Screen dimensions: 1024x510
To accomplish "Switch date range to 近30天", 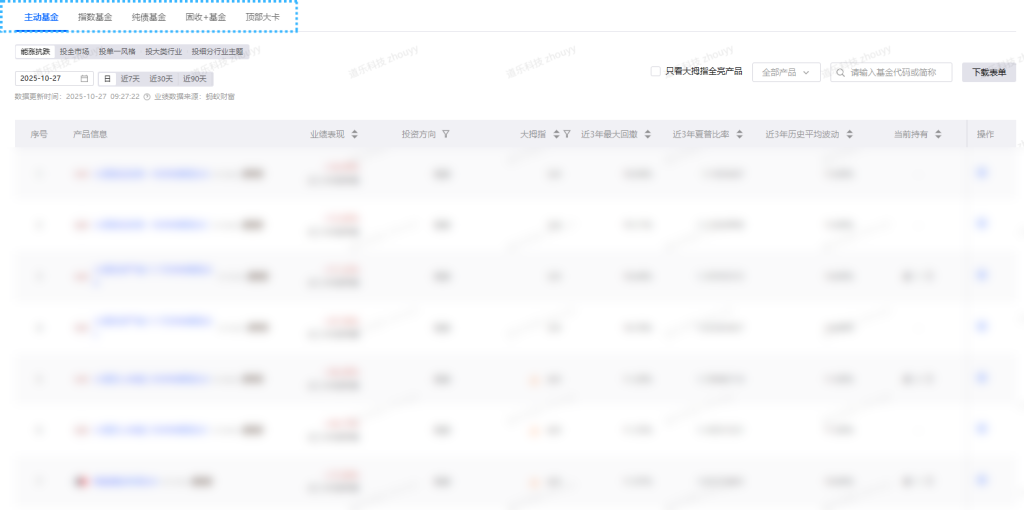I will 161,78.
